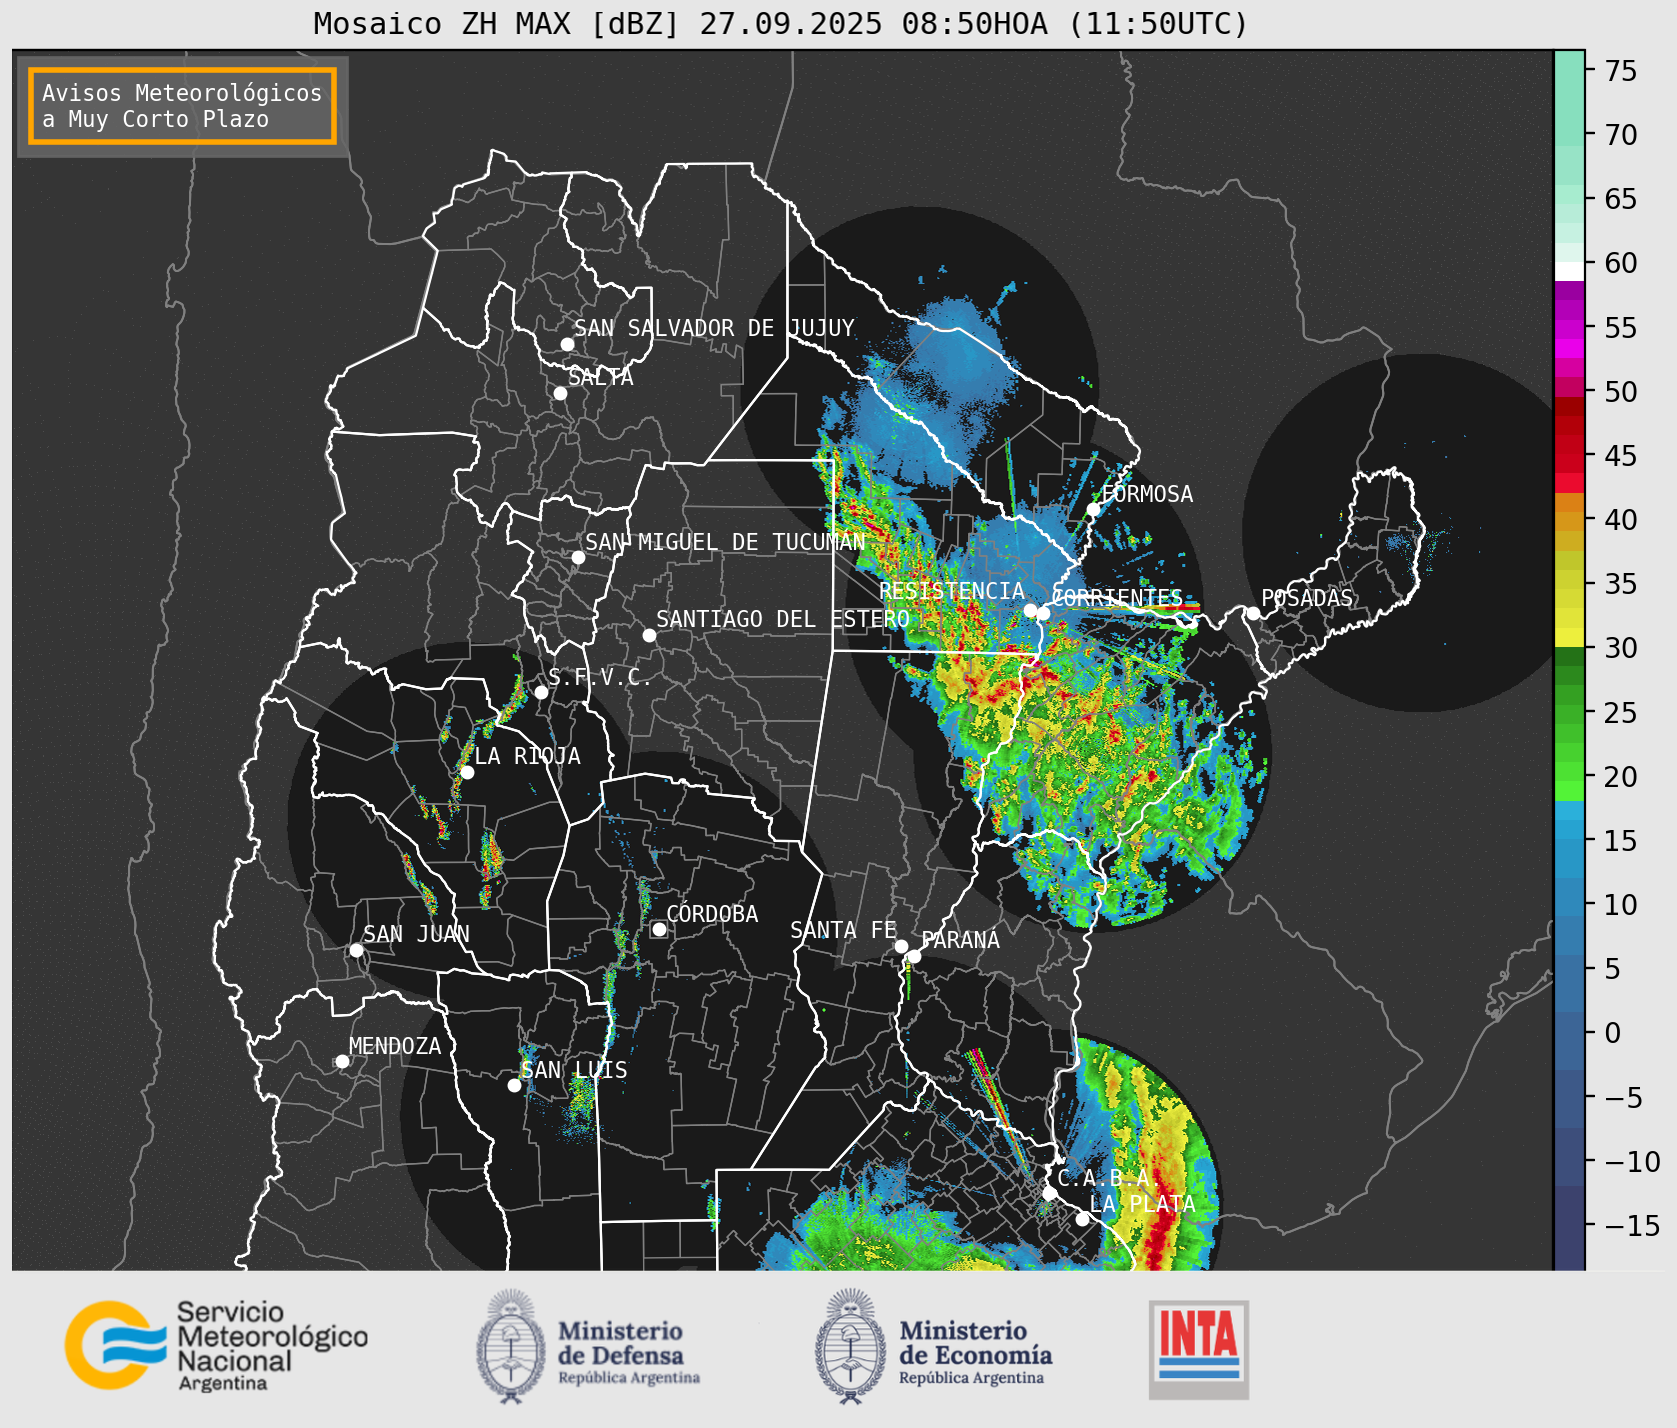Click the bright green 20 dBZ color band
This screenshot has width=1677, height=1428.
click(x=1569, y=791)
